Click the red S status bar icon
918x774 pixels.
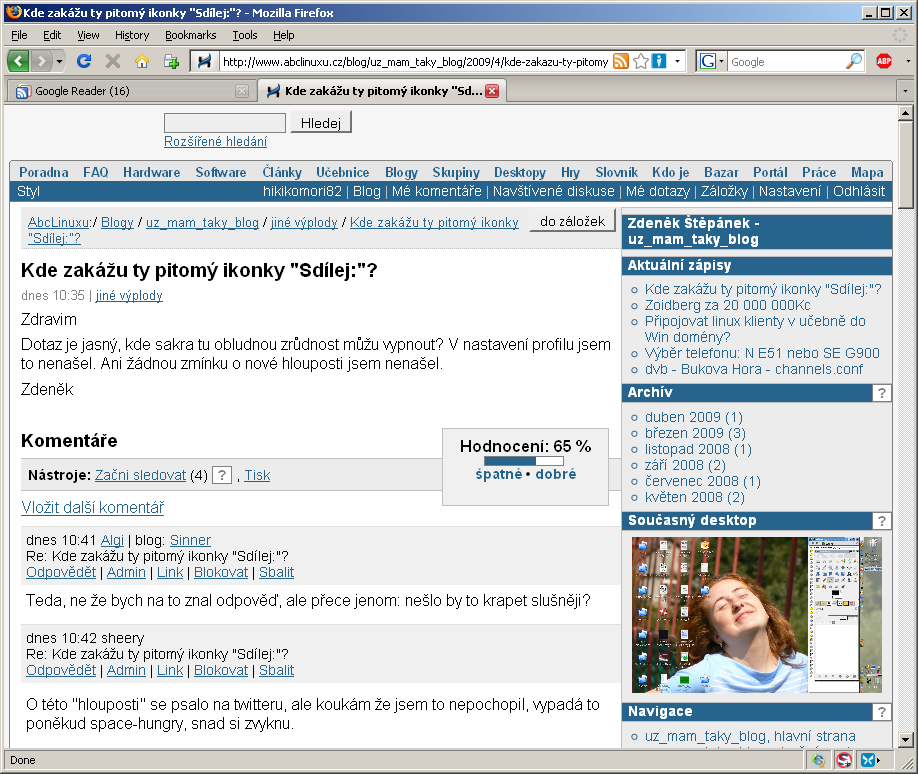[x=844, y=761]
